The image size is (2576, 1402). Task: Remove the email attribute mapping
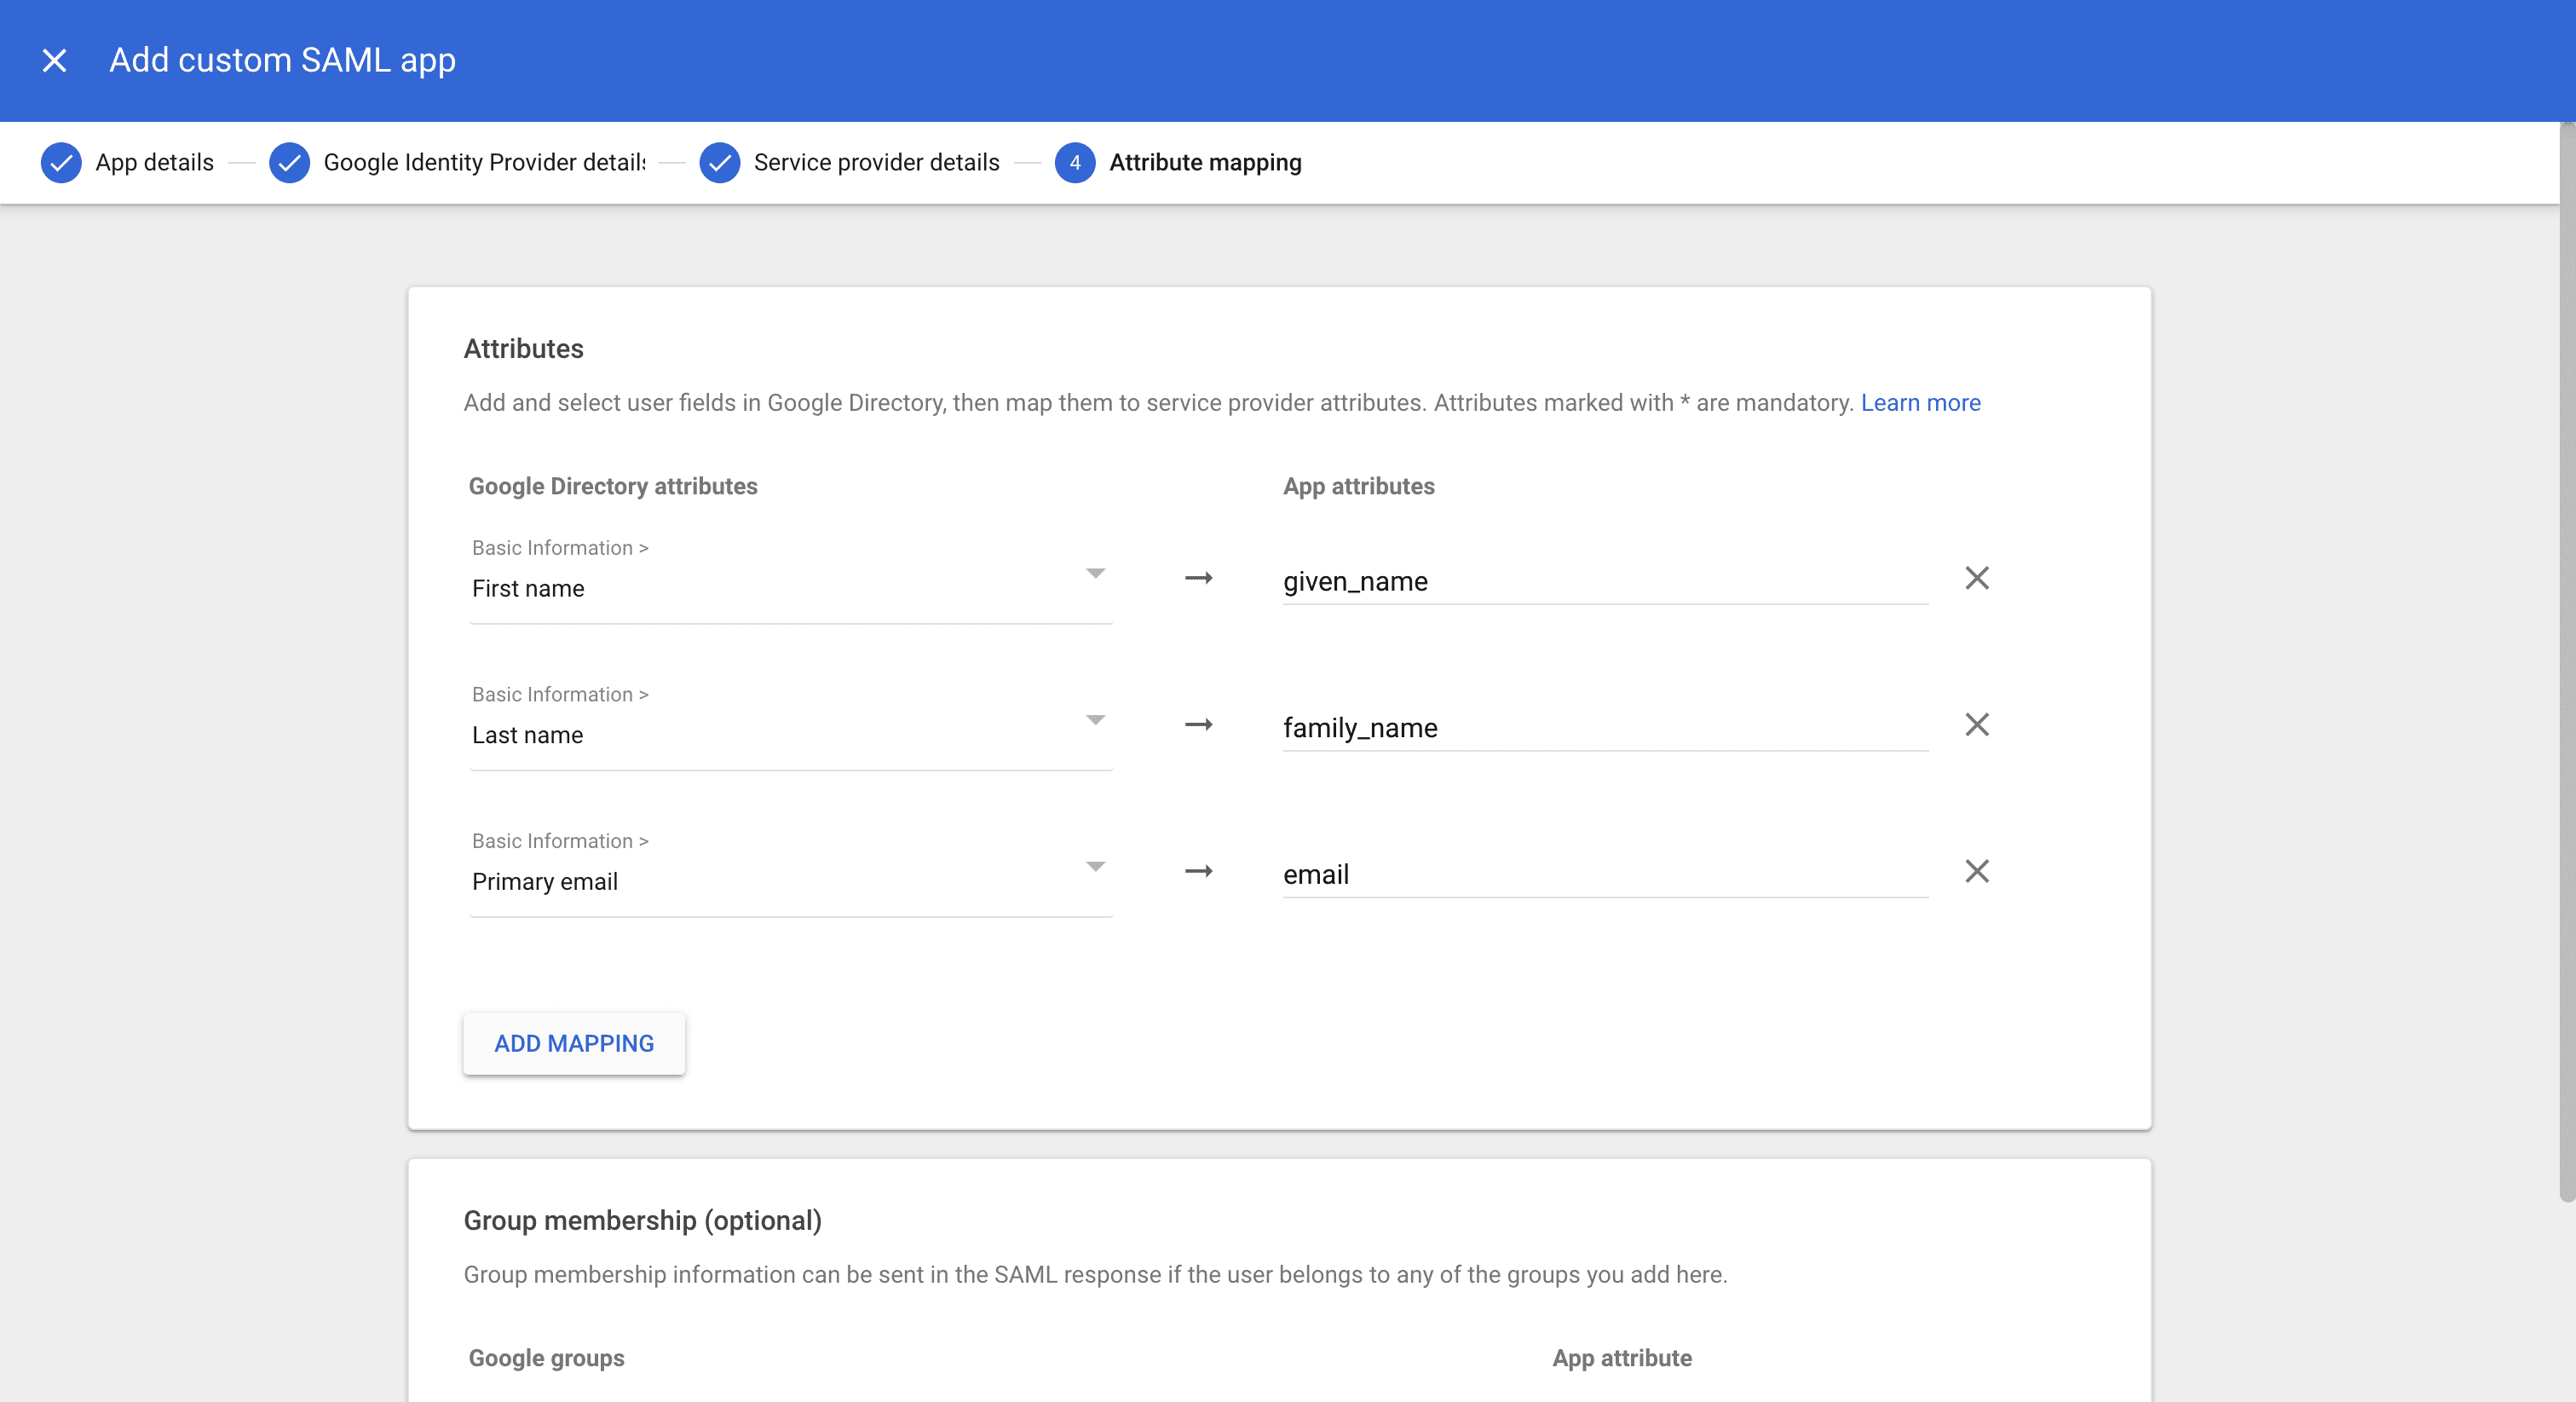coord(1977,872)
